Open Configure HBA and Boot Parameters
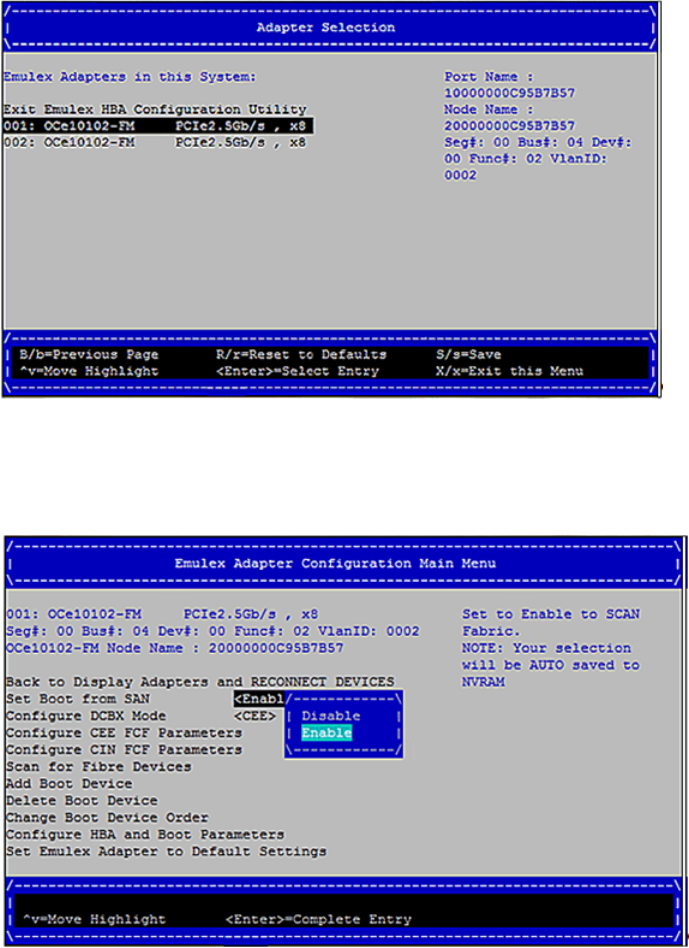This screenshot has height=948, width=689. point(145,834)
